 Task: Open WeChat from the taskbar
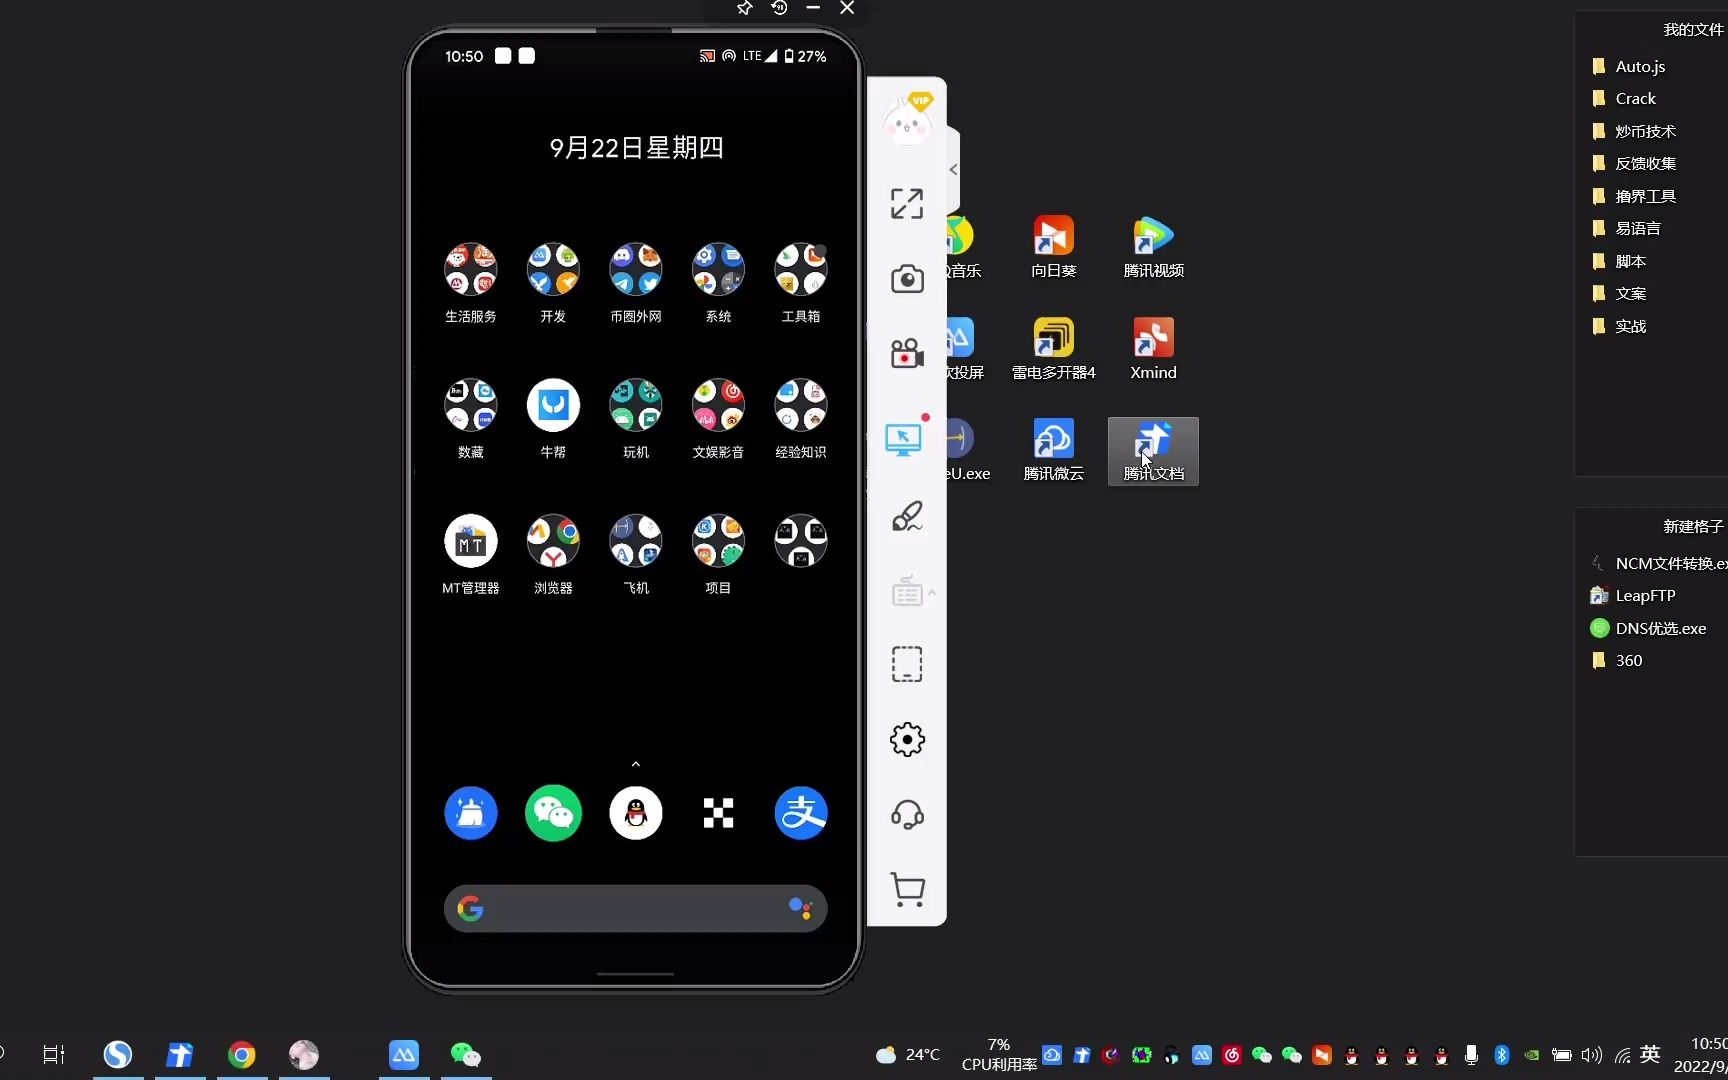[466, 1055]
